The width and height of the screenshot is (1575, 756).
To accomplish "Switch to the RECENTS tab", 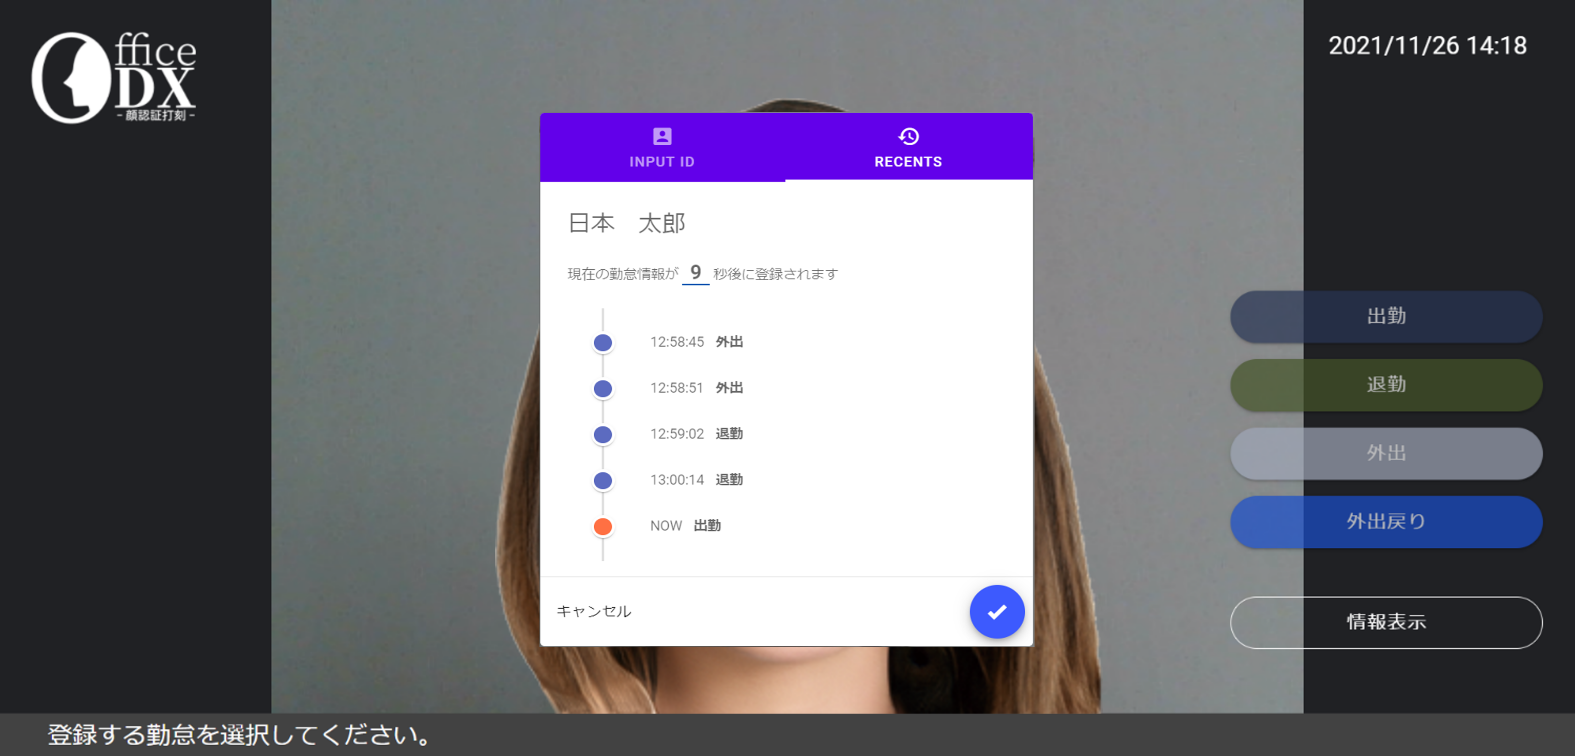I will click(909, 147).
